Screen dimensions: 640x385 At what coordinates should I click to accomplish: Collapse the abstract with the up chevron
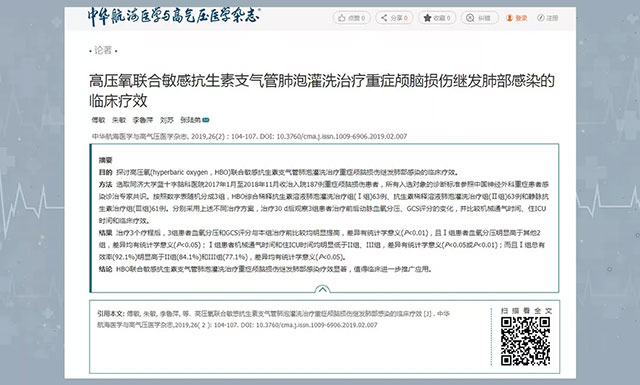(x=322, y=289)
